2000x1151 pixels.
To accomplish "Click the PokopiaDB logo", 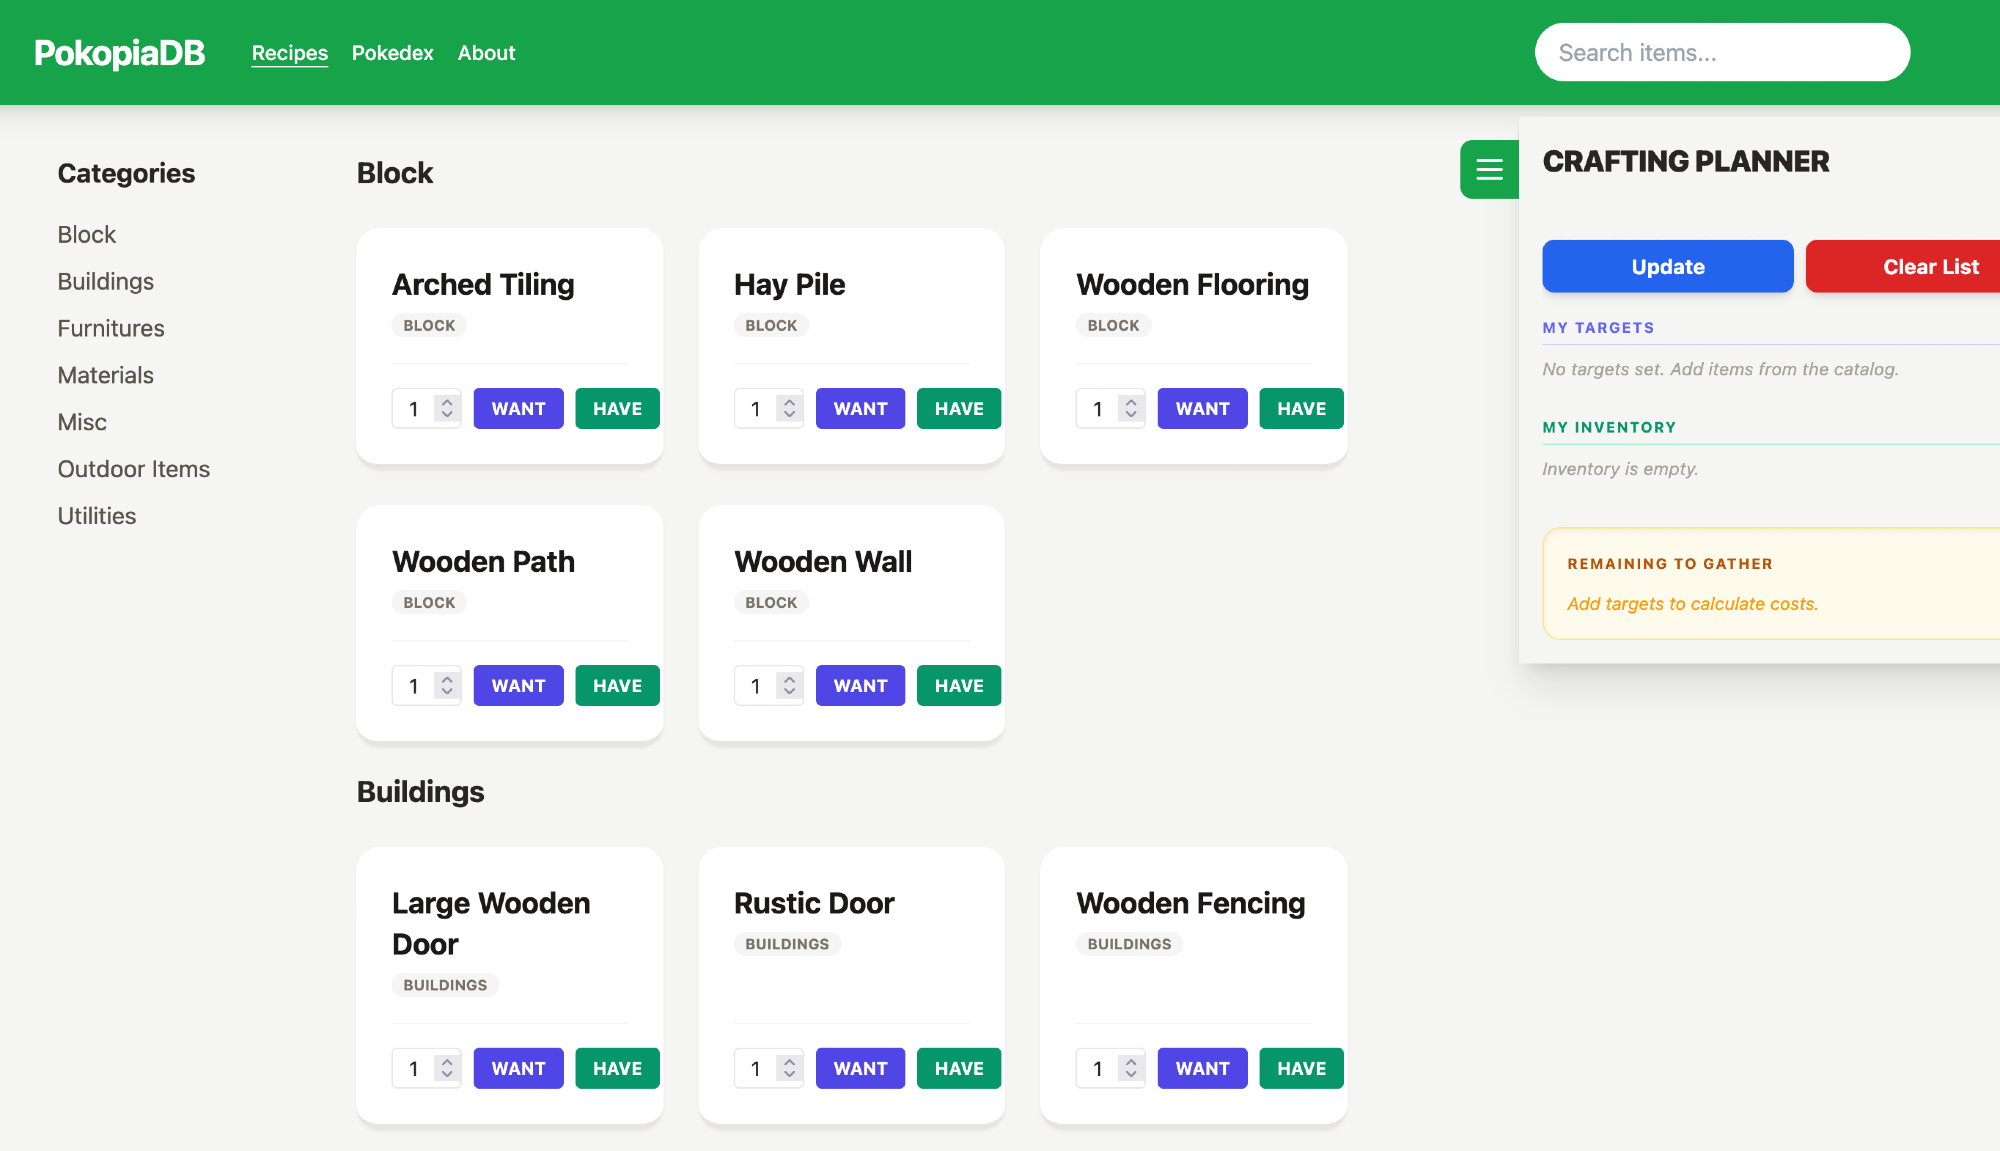I will pyautogui.click(x=119, y=53).
